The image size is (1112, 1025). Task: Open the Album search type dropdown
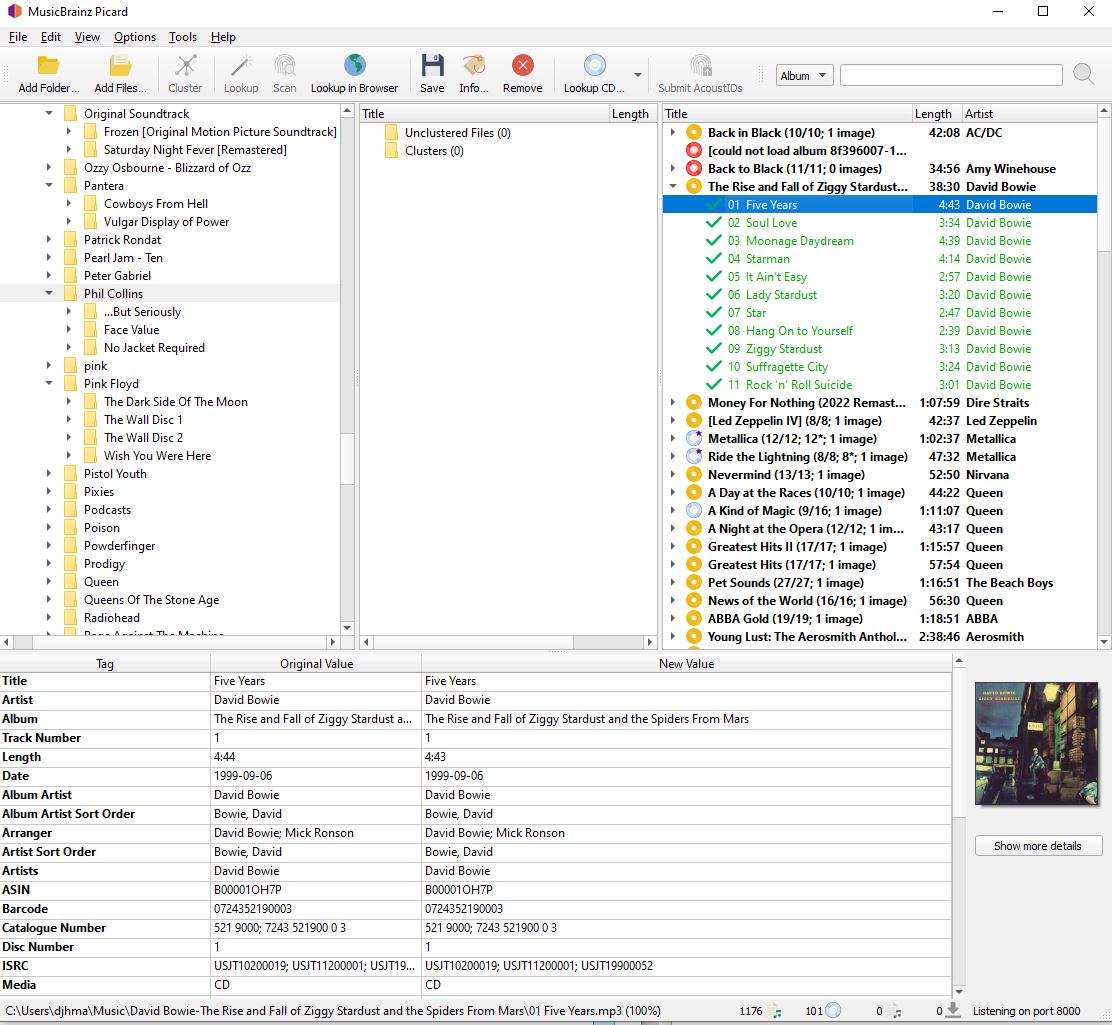pyautogui.click(x=805, y=76)
